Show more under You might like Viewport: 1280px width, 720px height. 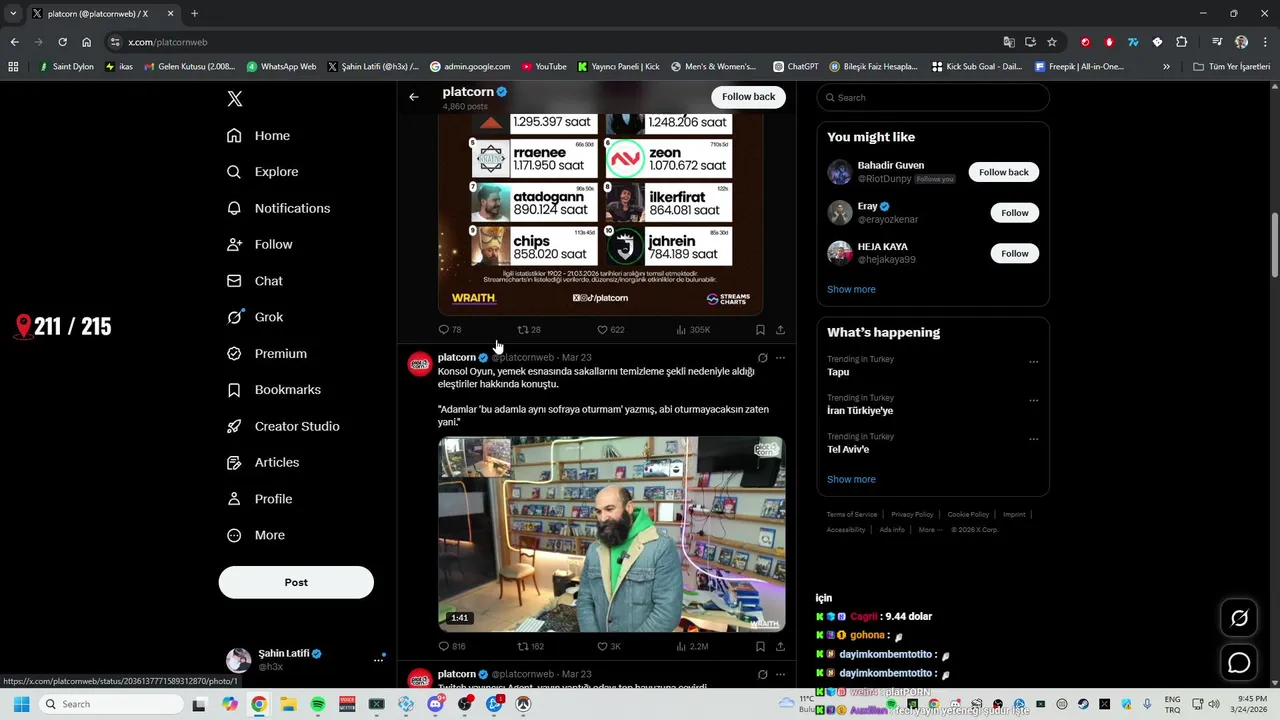(x=851, y=289)
